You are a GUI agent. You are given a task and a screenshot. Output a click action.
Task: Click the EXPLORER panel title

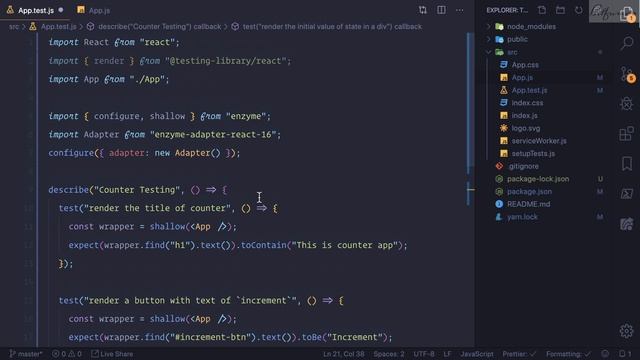(x=507, y=10)
